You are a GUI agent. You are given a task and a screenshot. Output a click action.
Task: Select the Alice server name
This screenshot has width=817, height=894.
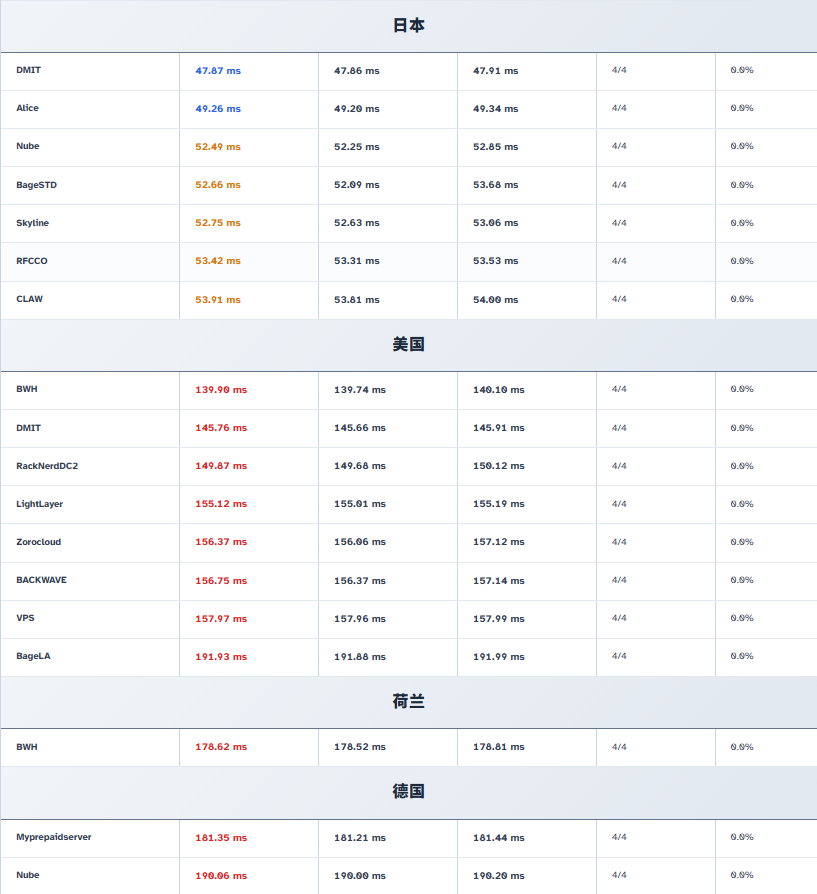pyautogui.click(x=27, y=108)
